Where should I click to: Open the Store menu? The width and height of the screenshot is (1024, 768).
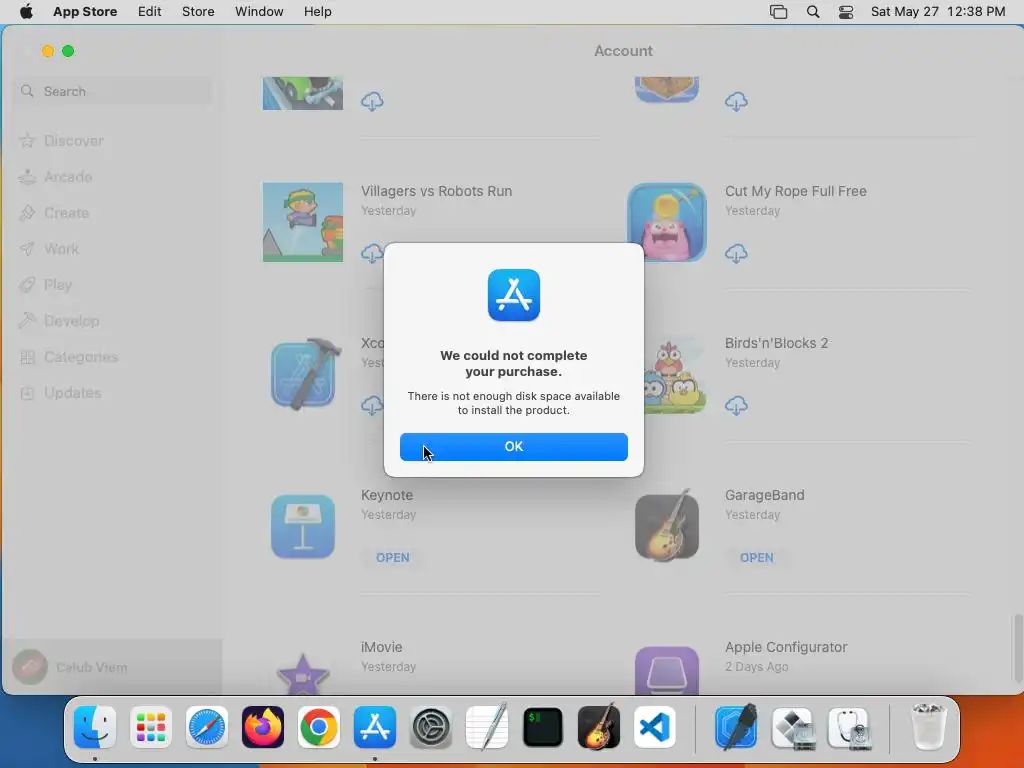tap(198, 12)
